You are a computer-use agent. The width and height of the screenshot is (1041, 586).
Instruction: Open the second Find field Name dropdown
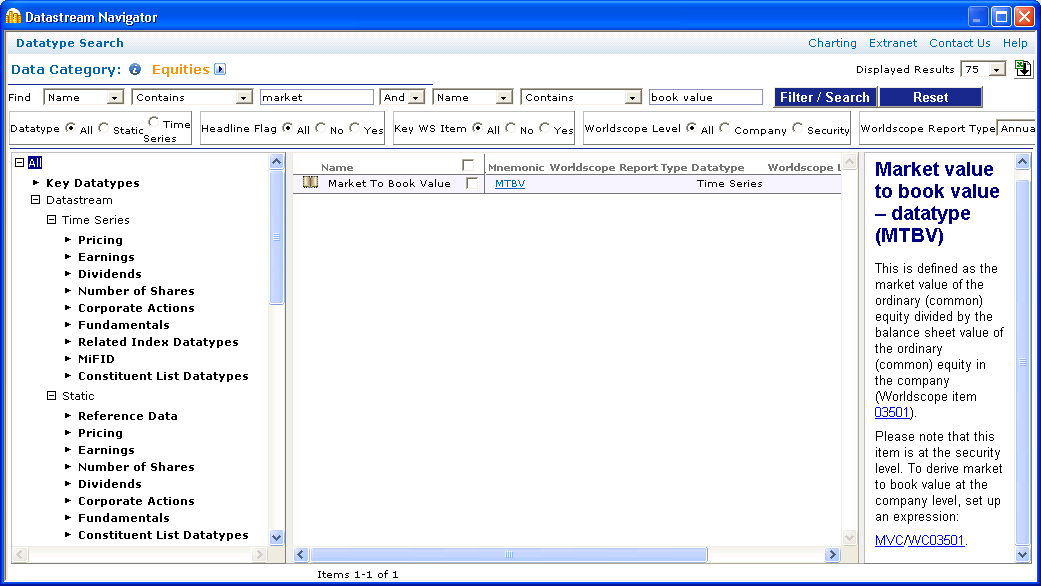[504, 98]
